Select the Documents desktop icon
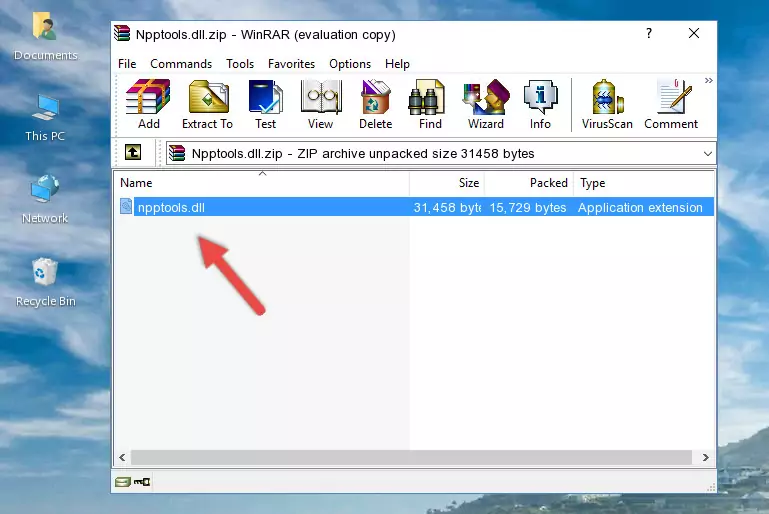Image resolution: width=769 pixels, height=514 pixels. (45, 37)
